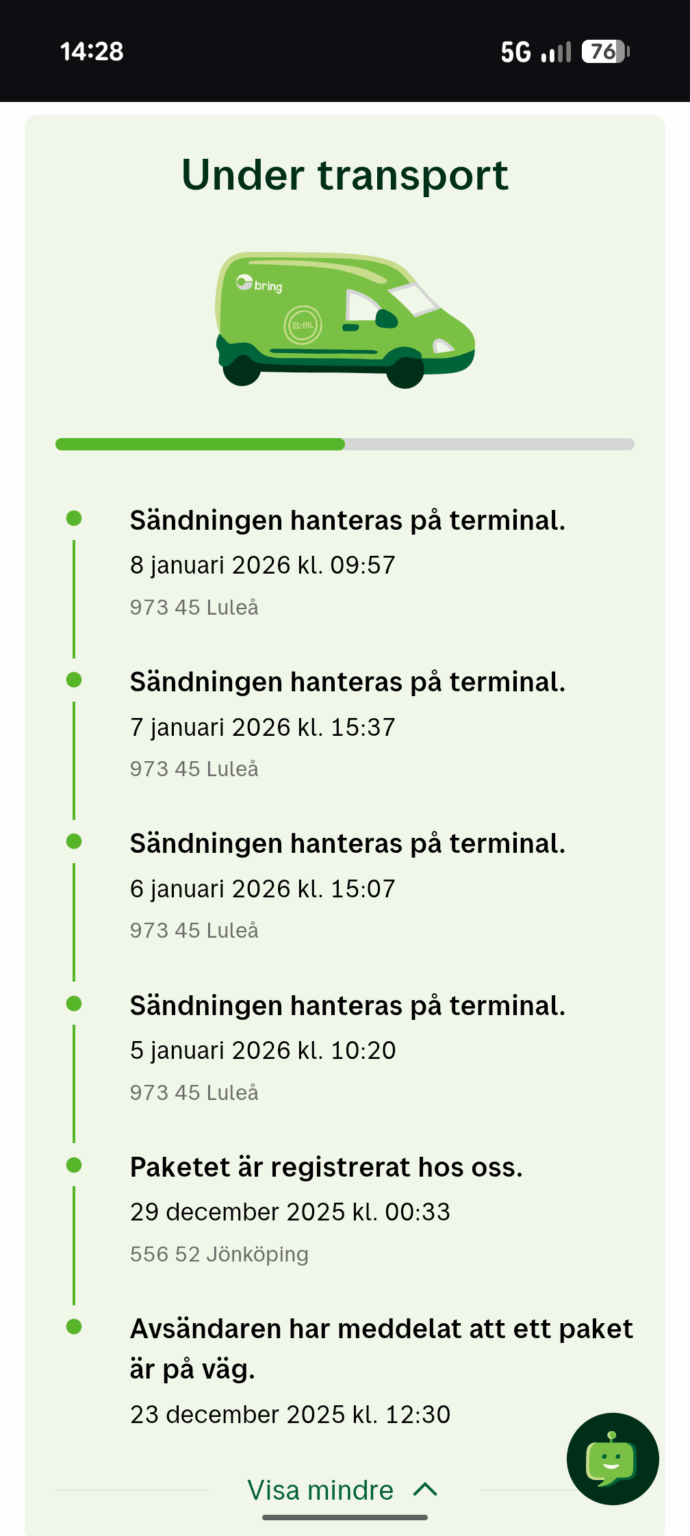The image size is (690, 1536).
Task: Tap the Bring logo on the van
Action: tap(262, 283)
